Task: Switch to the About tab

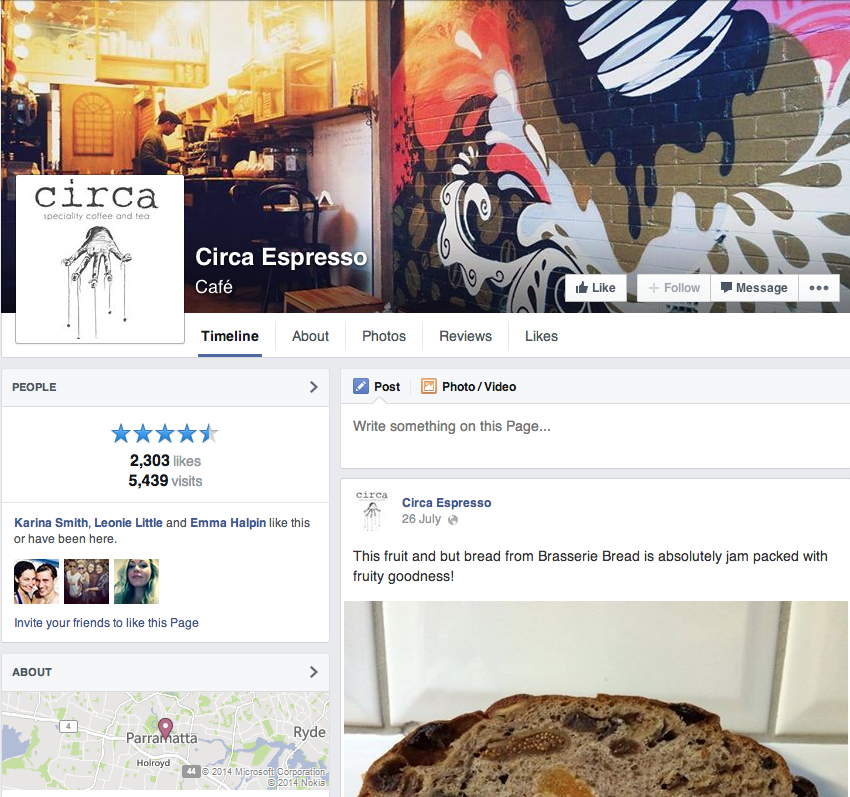Action: pyautogui.click(x=310, y=336)
